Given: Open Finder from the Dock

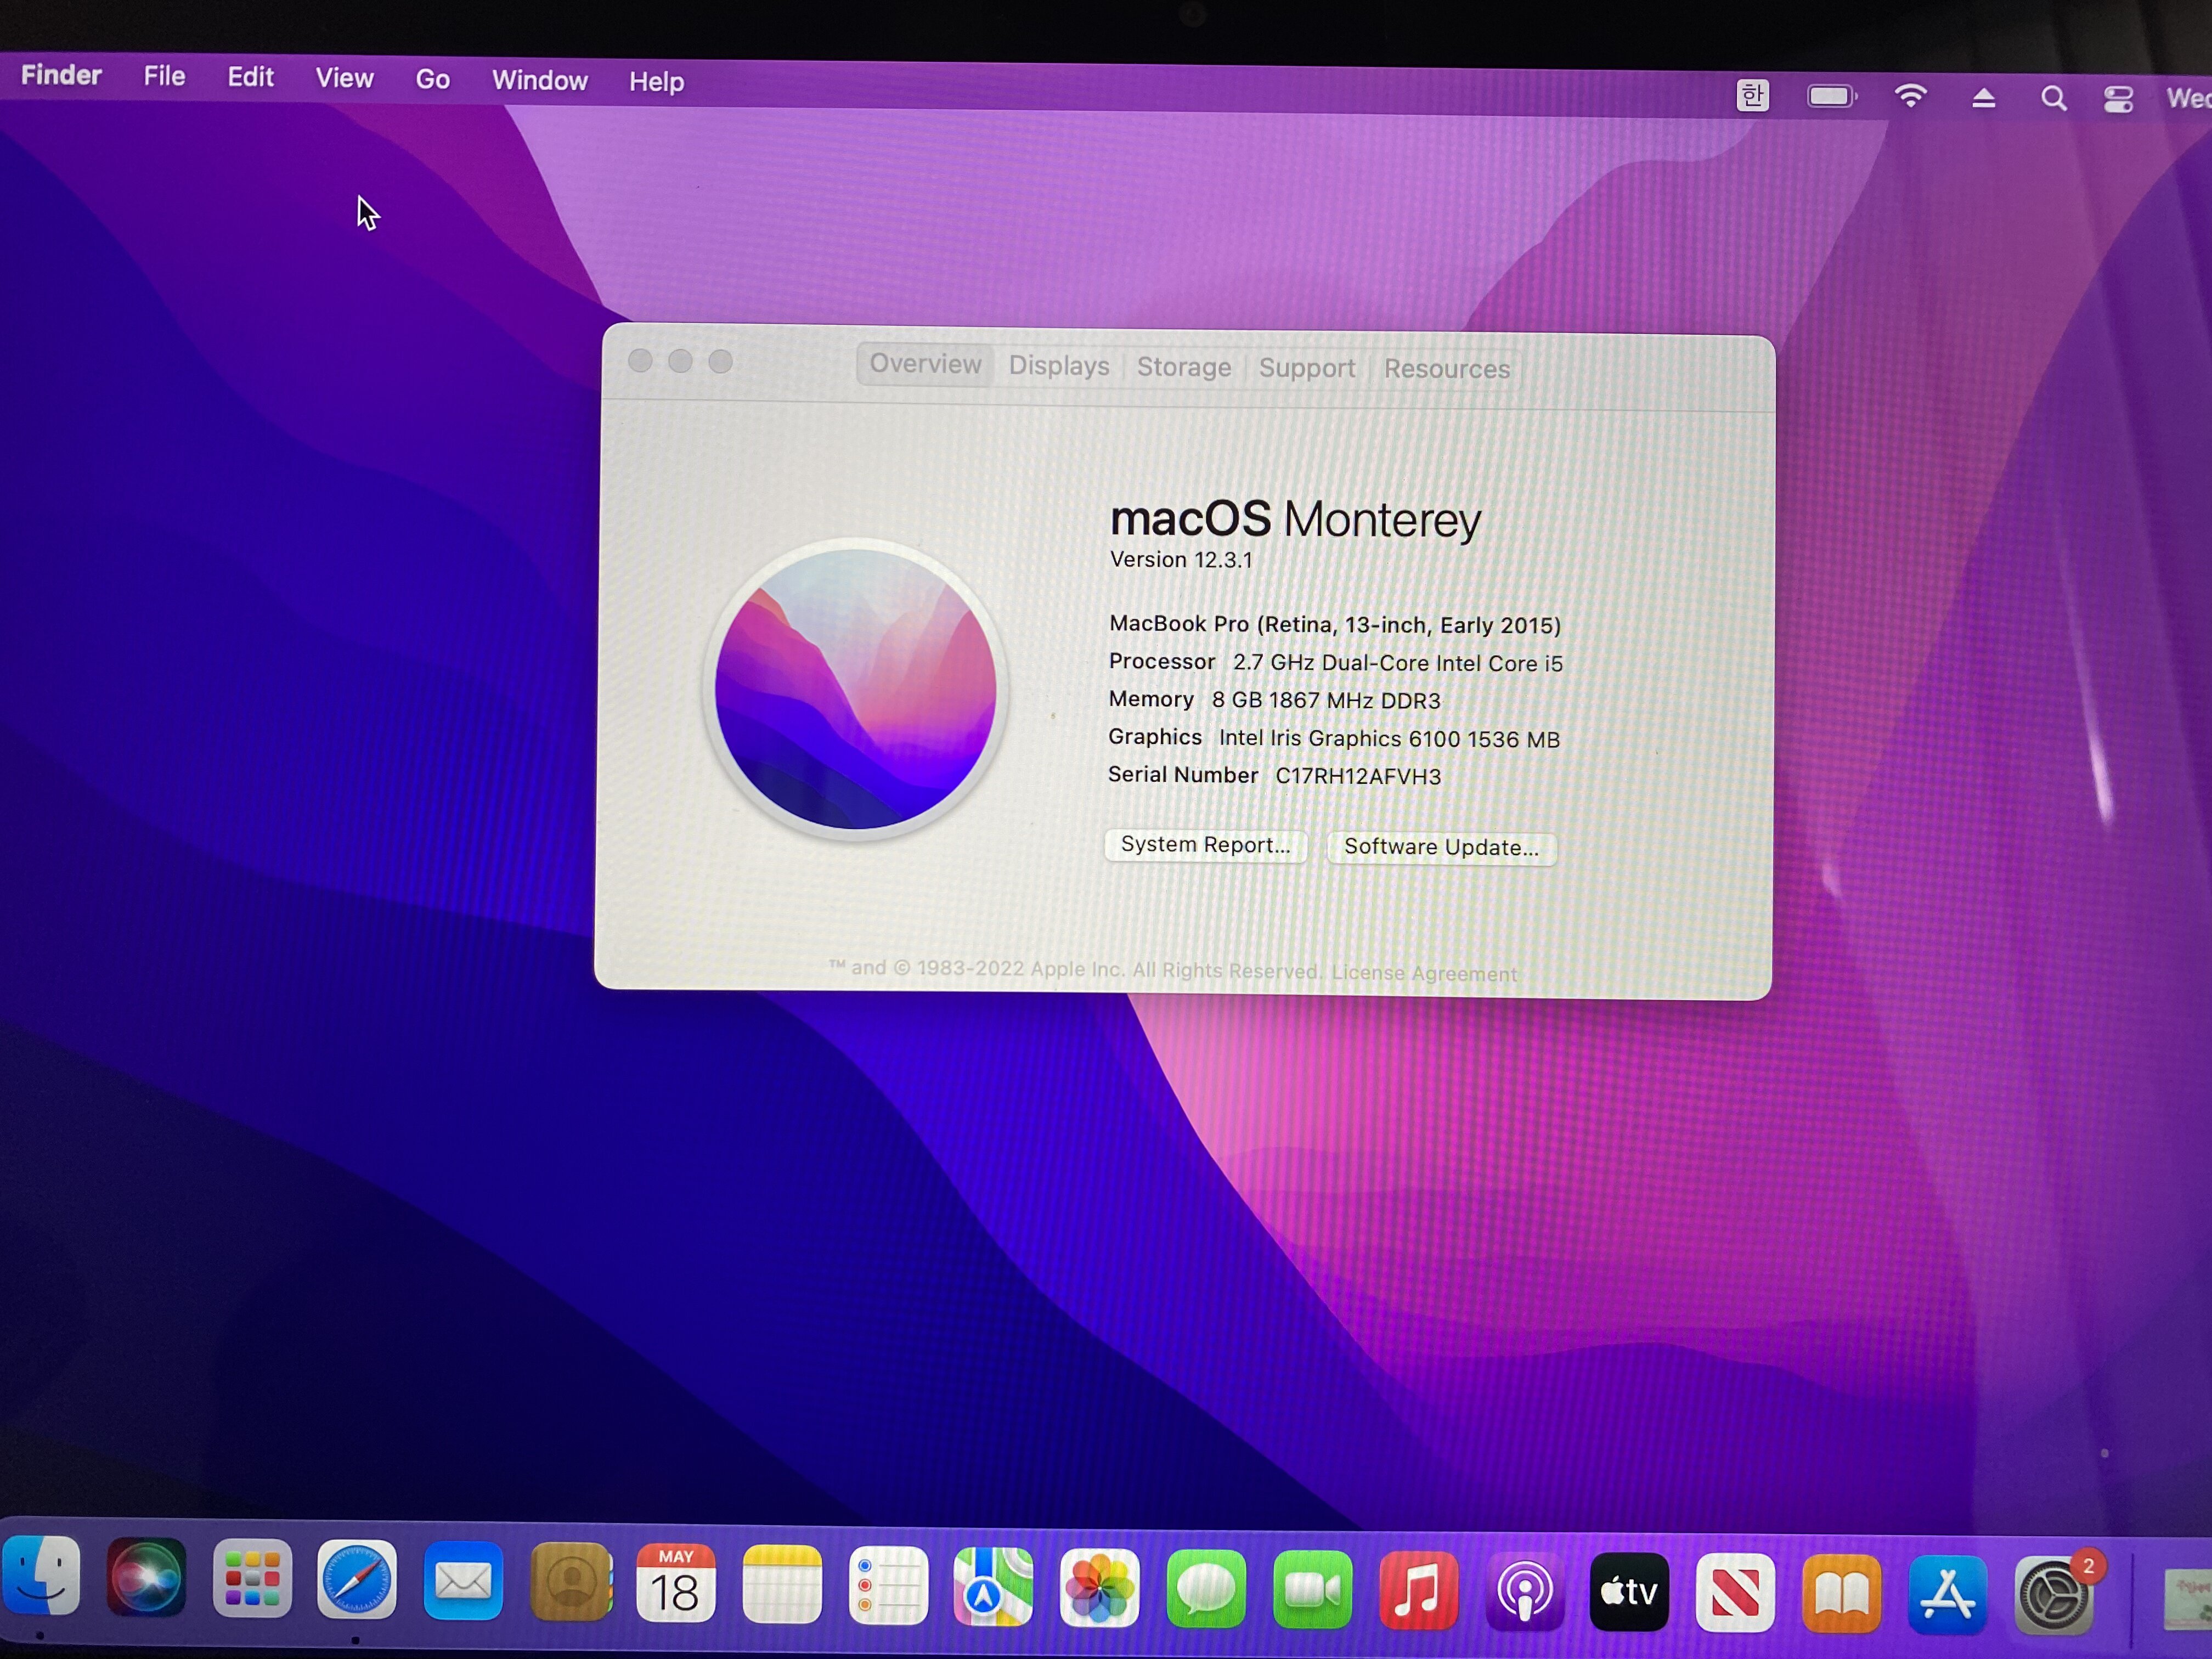Looking at the screenshot, I should pos(40,1576).
